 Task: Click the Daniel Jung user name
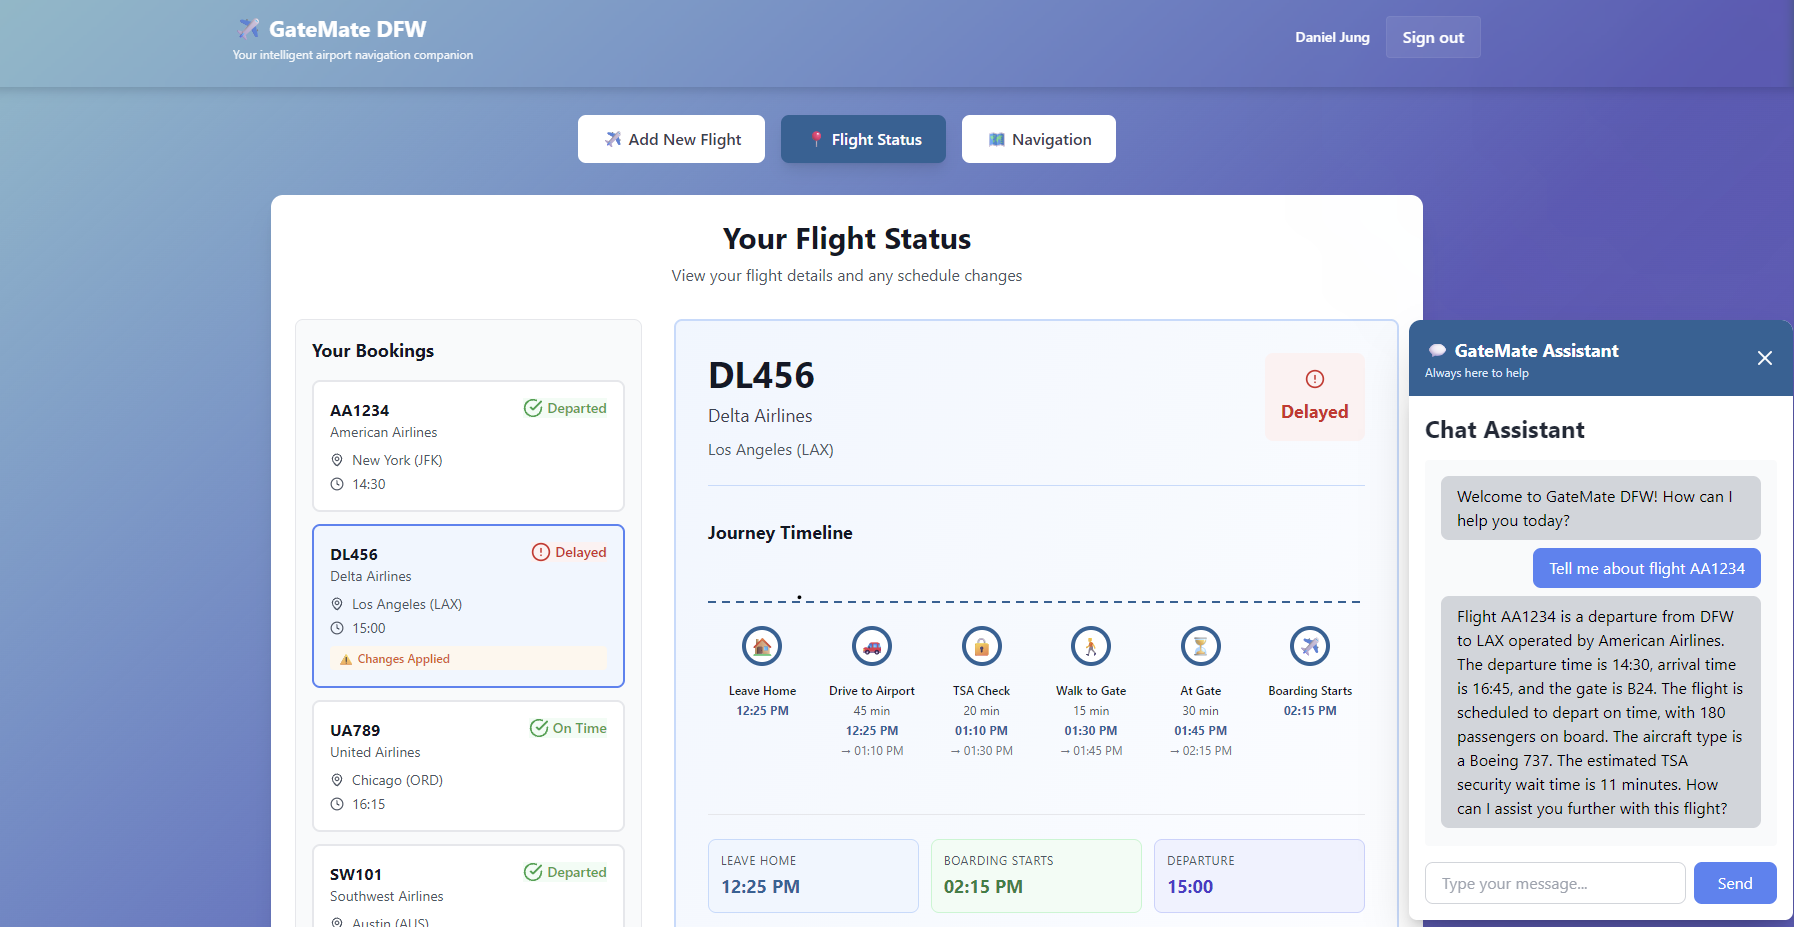1332,37
